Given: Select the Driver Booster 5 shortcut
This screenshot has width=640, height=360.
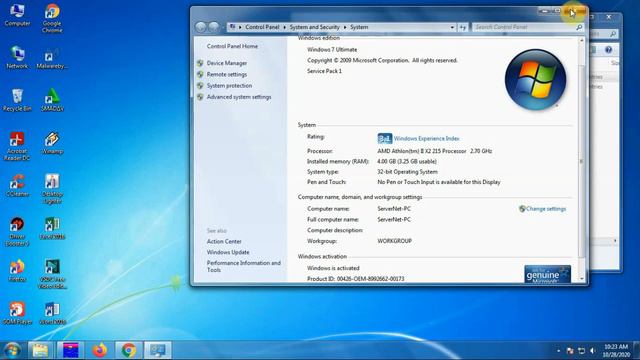Looking at the screenshot, I should (17, 231).
